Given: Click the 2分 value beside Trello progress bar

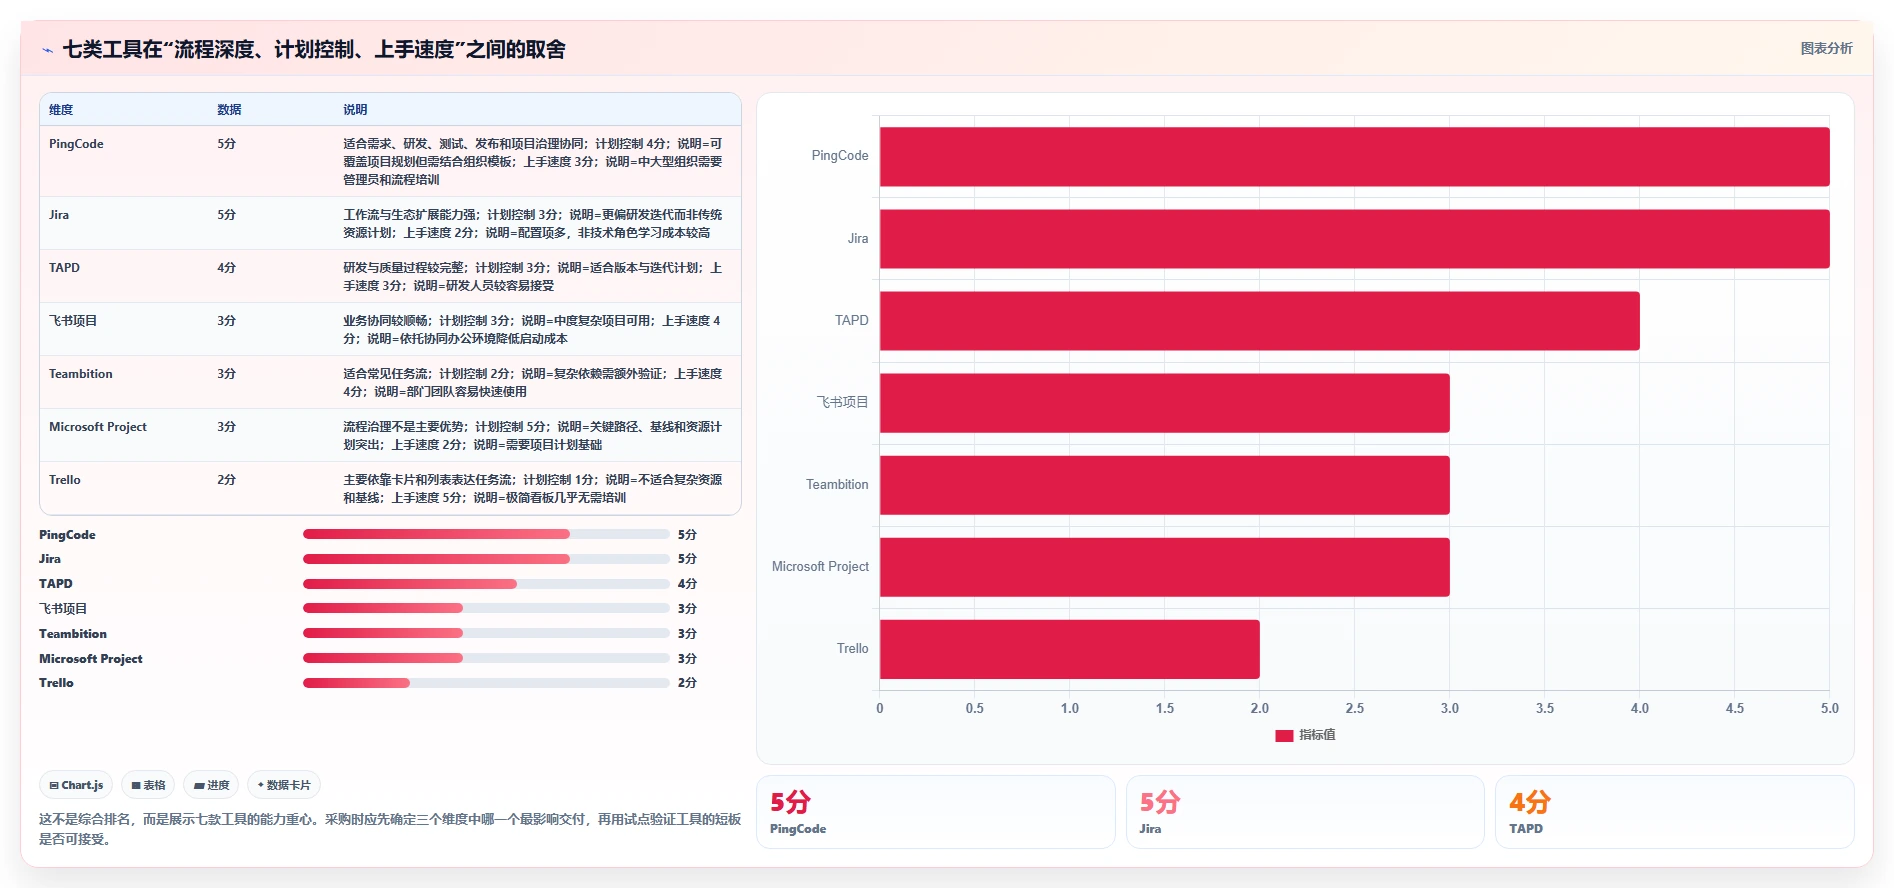Looking at the screenshot, I should (687, 683).
